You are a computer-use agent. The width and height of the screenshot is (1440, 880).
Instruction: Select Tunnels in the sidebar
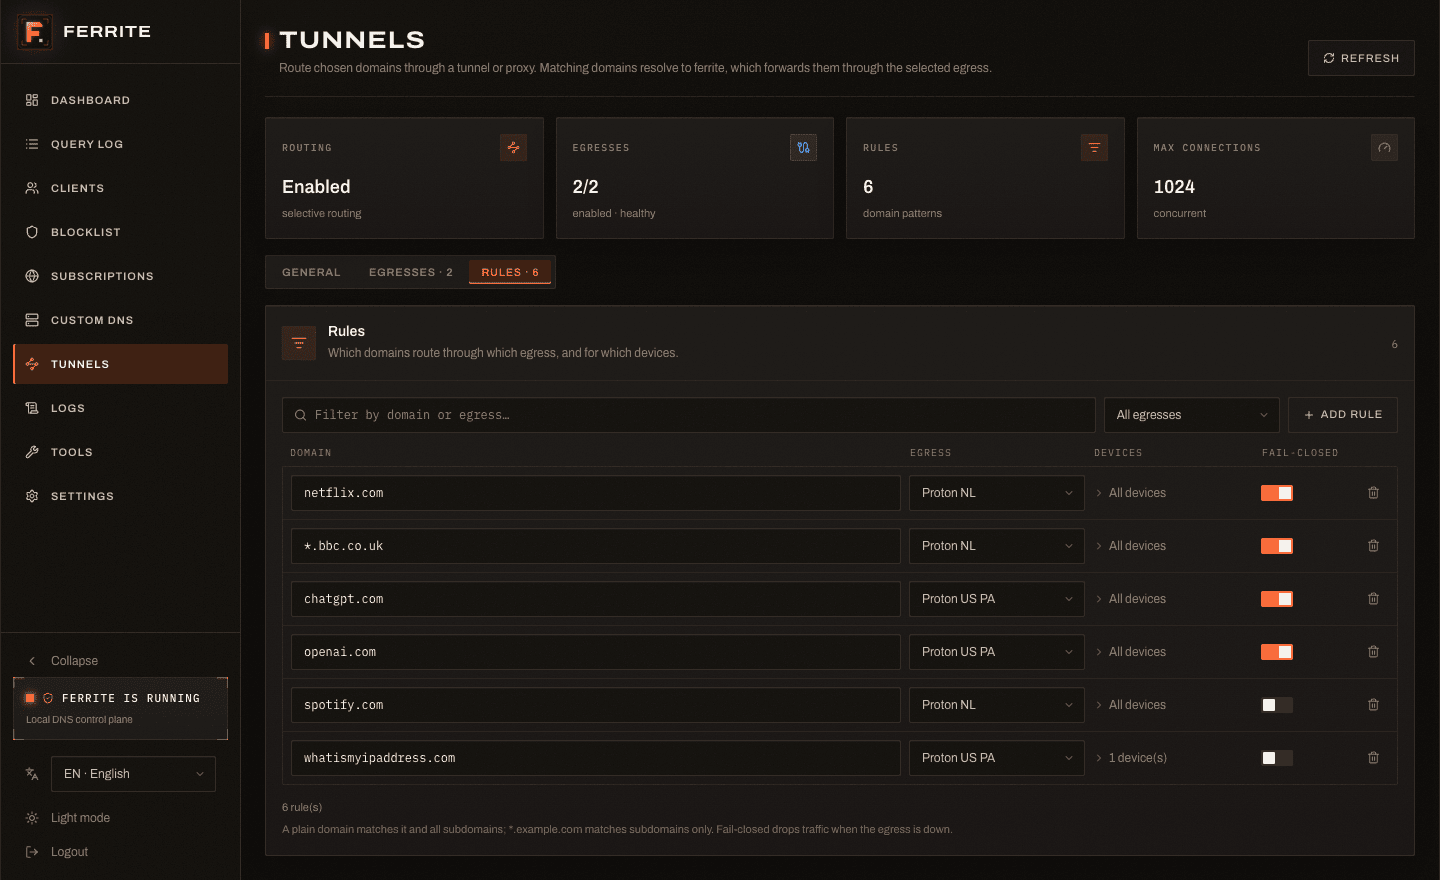(x=120, y=364)
